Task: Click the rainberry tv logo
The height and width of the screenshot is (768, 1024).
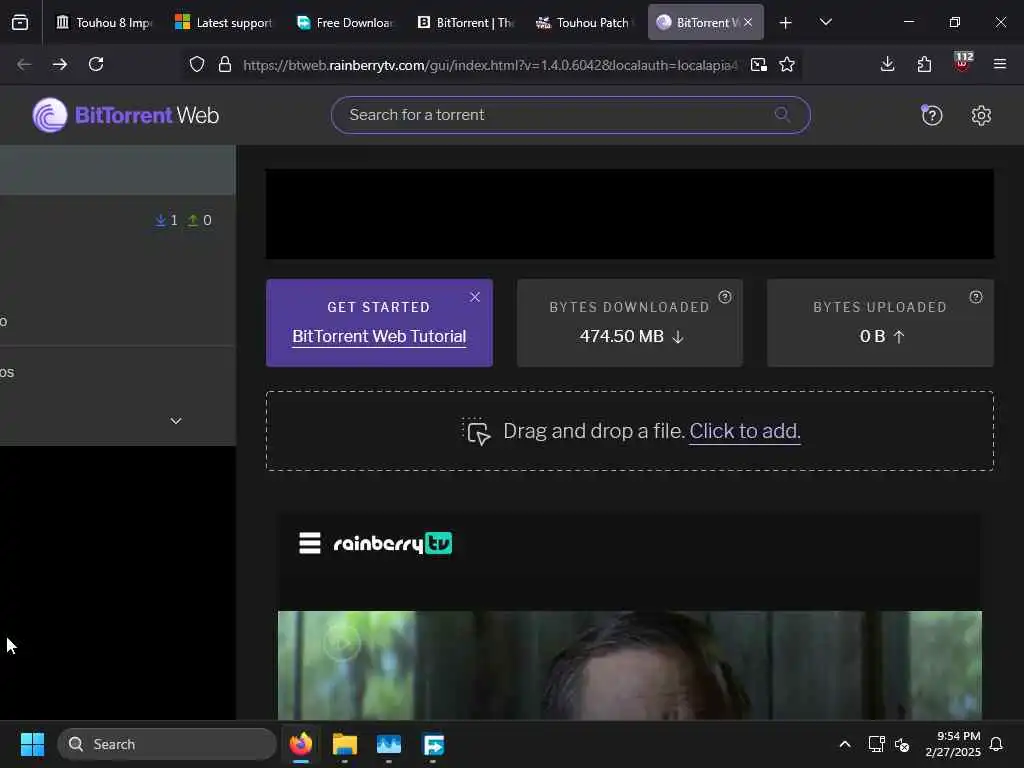Action: tap(392, 543)
